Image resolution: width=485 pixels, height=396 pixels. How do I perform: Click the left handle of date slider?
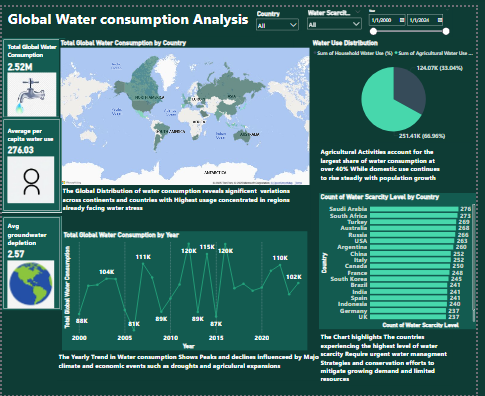click(373, 31)
